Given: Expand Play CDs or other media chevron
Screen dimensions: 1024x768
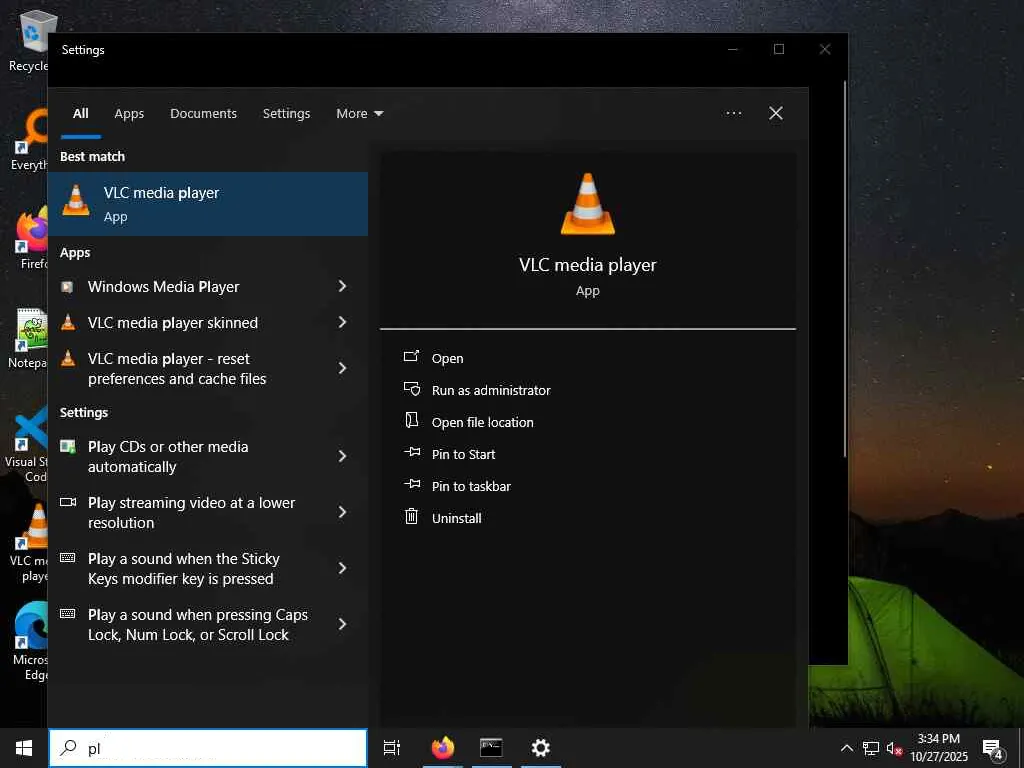Looking at the screenshot, I should 342,456.
